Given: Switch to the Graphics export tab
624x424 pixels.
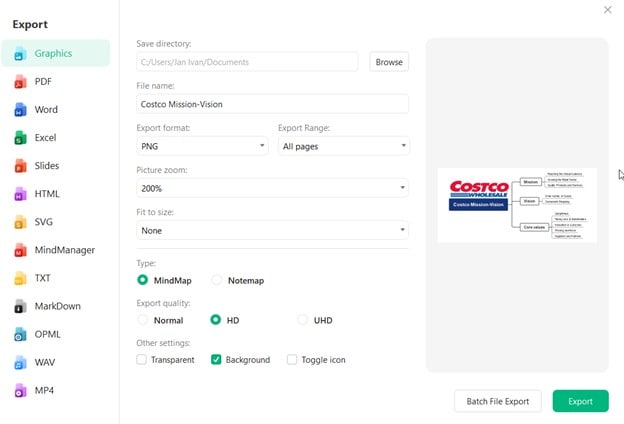Looking at the screenshot, I should click(55, 54).
